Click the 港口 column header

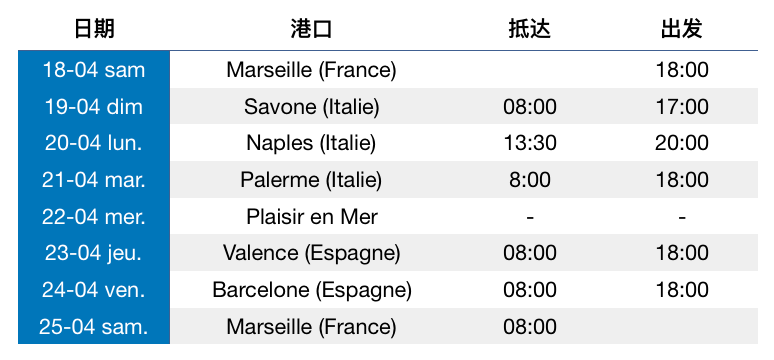click(311, 29)
